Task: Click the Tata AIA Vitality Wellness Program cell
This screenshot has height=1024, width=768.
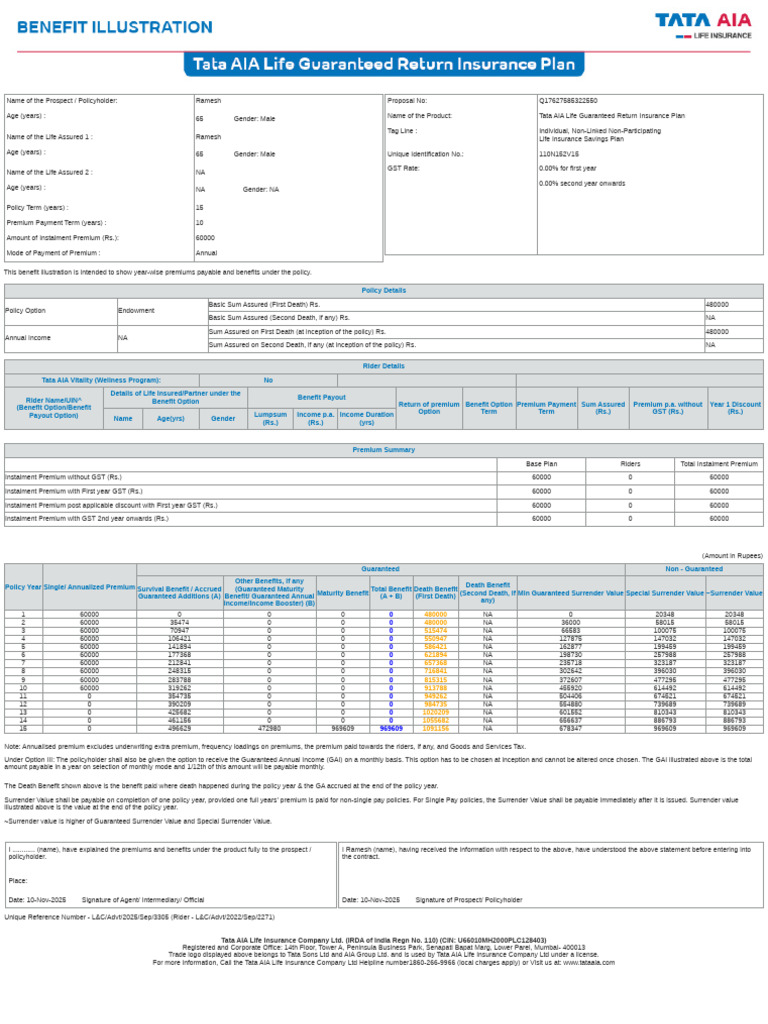Action: click(101, 380)
